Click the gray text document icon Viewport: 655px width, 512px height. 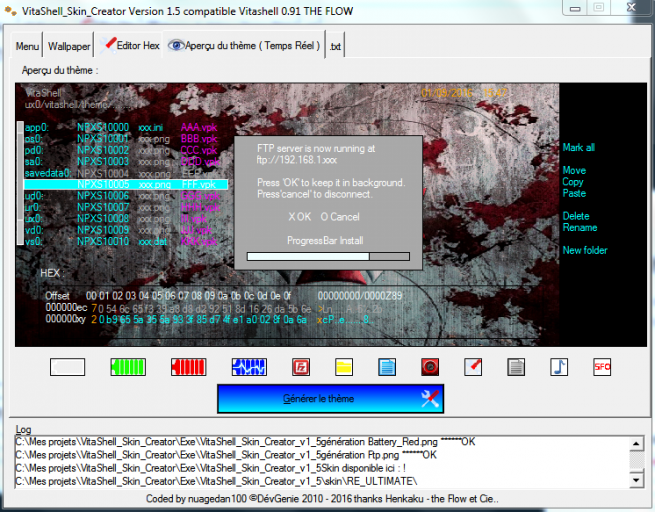[x=516, y=367]
